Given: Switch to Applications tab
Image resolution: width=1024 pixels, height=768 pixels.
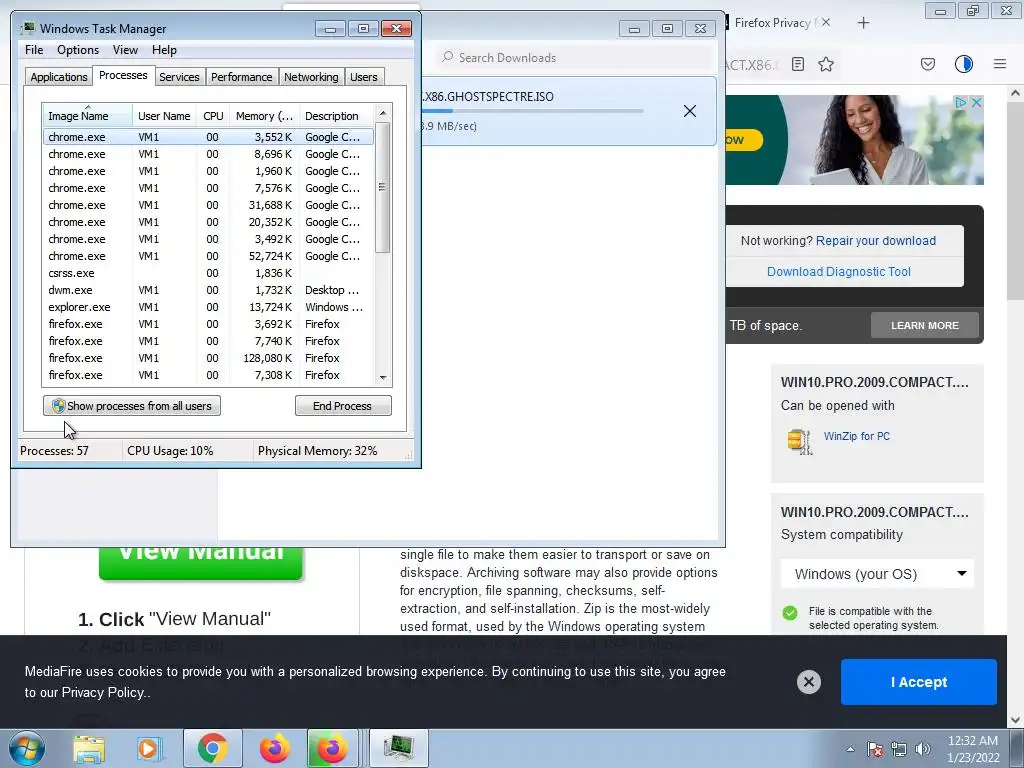Looking at the screenshot, I should pyautogui.click(x=59, y=77).
